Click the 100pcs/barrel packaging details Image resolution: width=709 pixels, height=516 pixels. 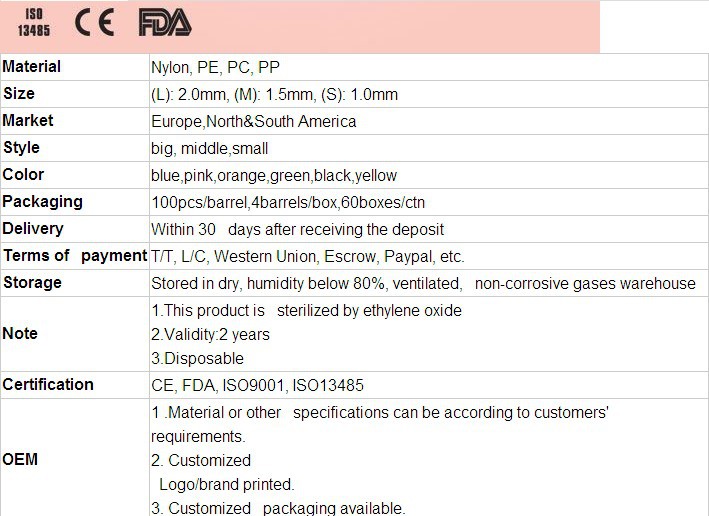click(x=288, y=203)
